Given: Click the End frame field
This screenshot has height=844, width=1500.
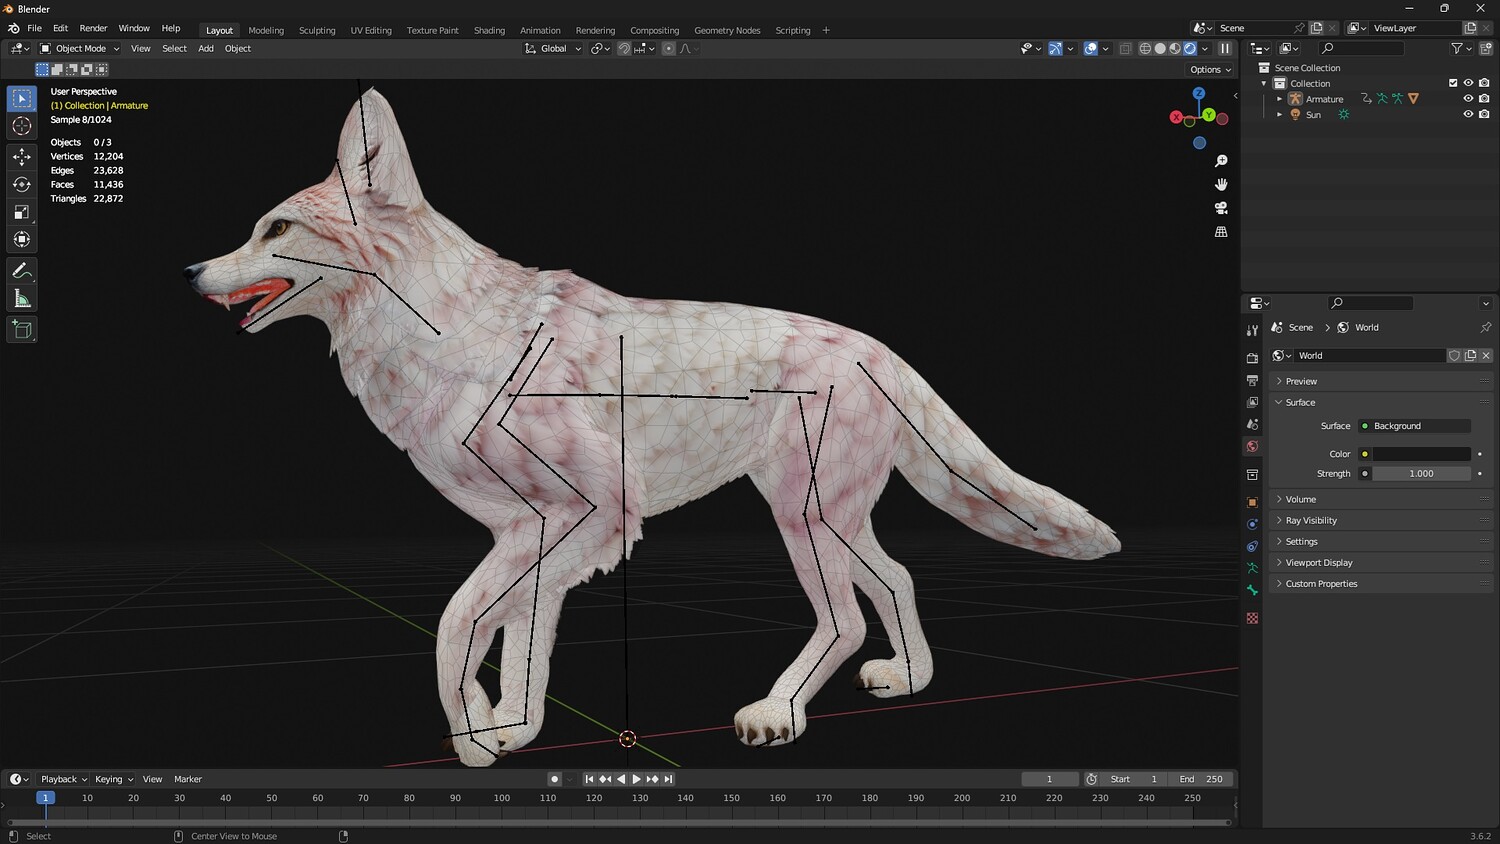Looking at the screenshot, I should [x=1202, y=779].
